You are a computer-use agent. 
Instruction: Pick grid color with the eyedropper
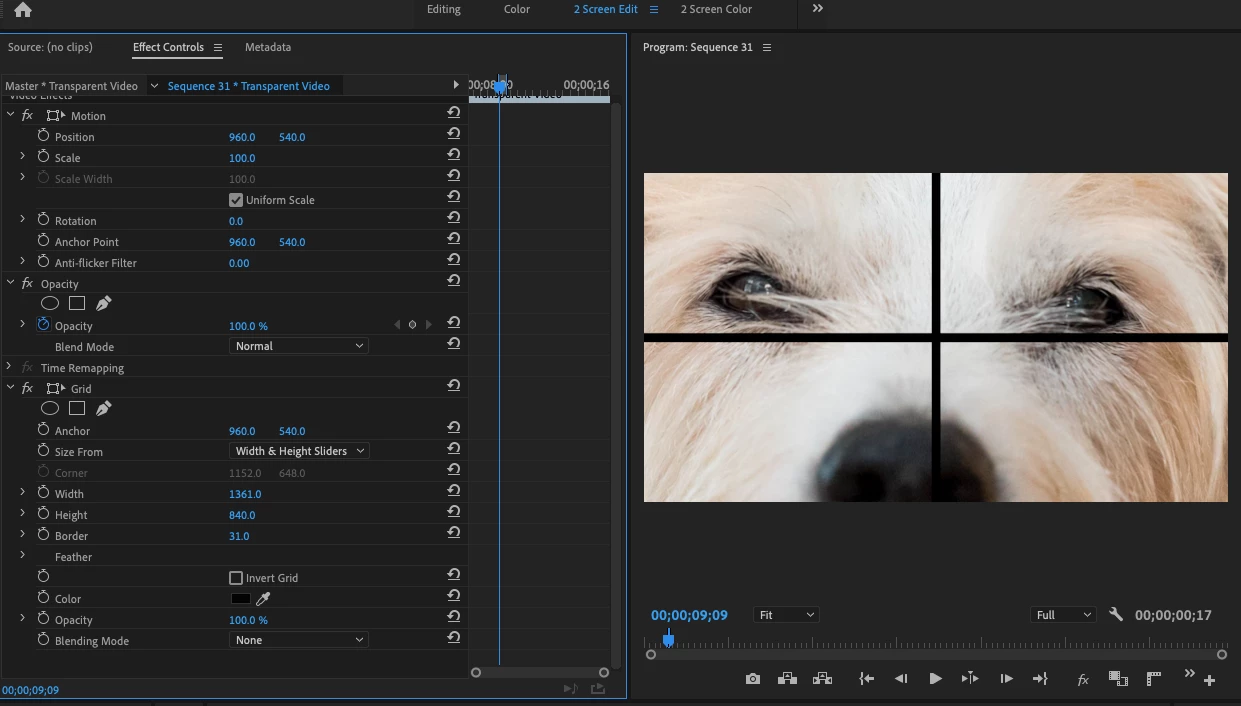click(264, 599)
